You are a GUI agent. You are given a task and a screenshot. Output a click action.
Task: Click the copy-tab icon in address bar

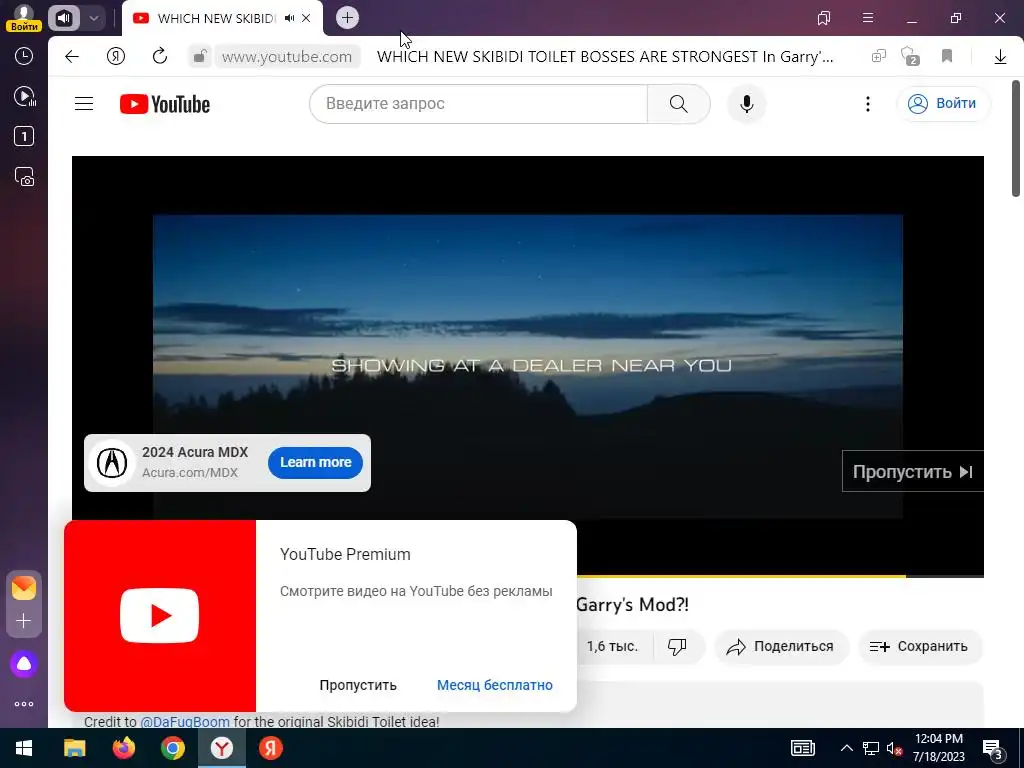click(x=879, y=56)
